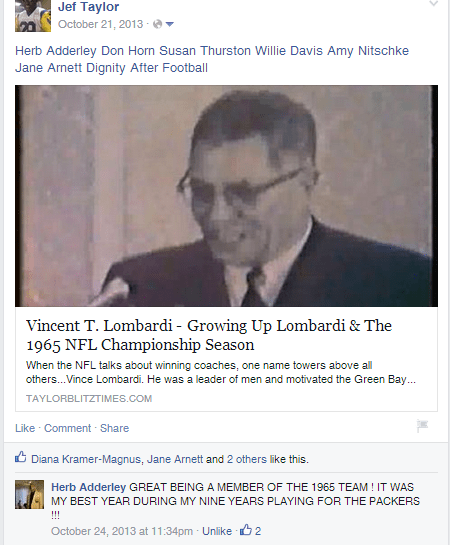Like the post
The width and height of the screenshot is (450, 545).
25,428
